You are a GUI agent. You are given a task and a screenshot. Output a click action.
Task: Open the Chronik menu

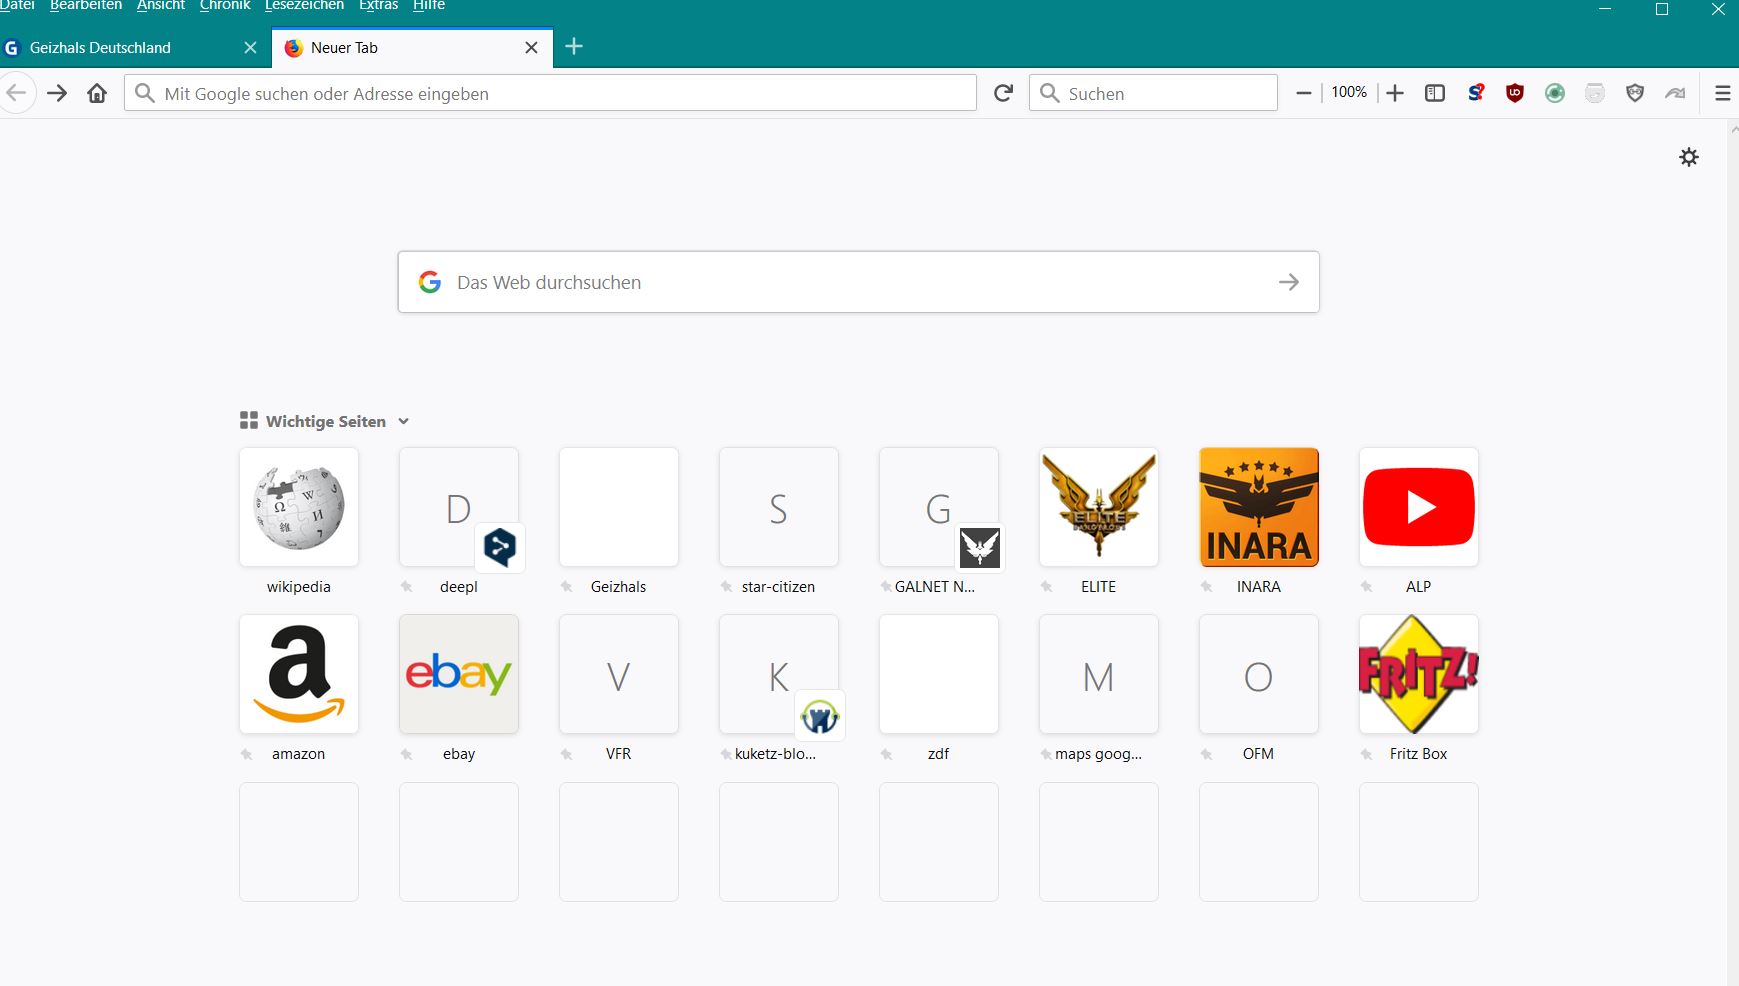click(x=225, y=5)
